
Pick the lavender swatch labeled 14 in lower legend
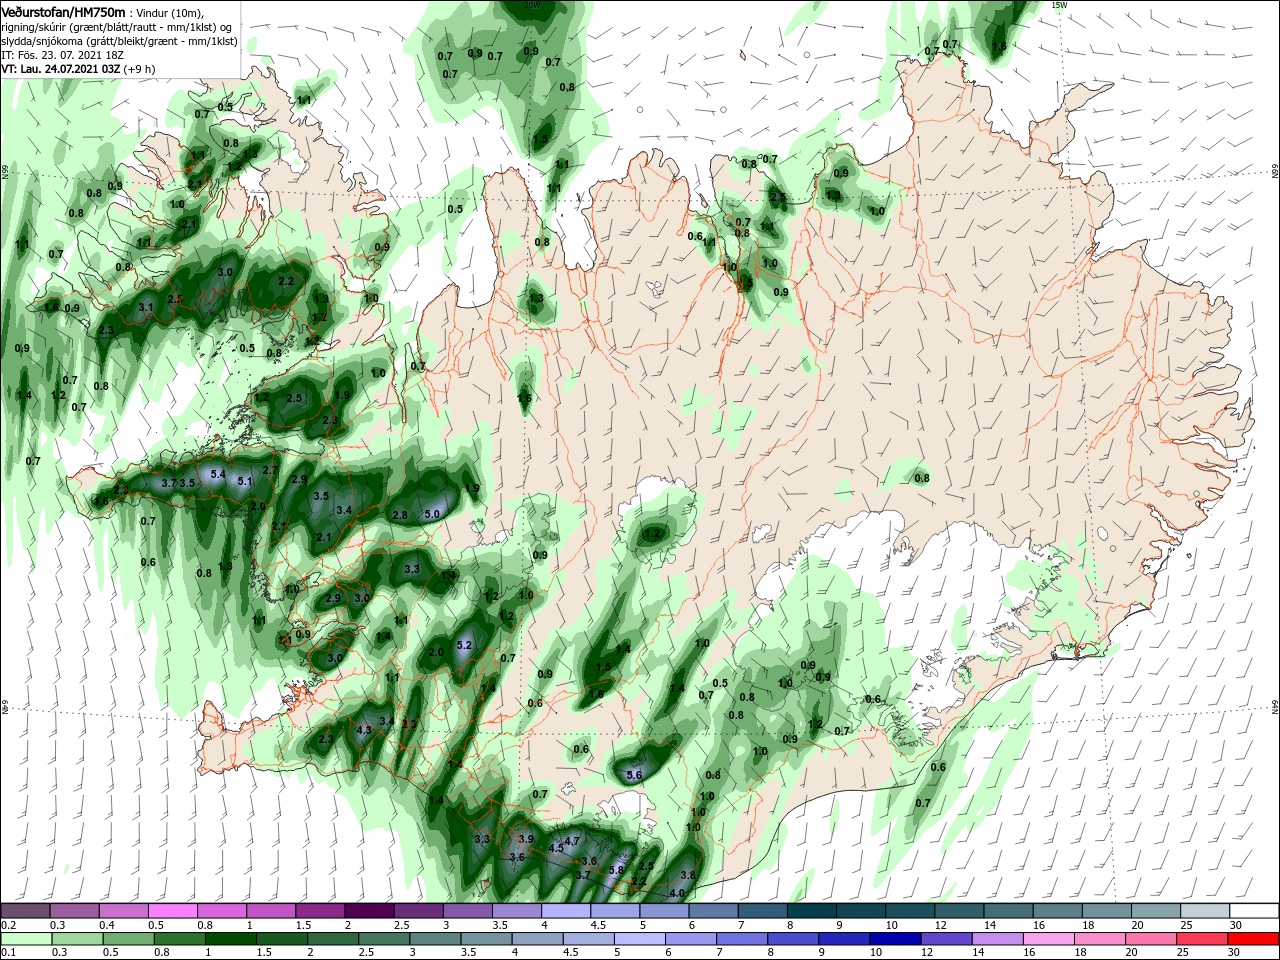996,940
